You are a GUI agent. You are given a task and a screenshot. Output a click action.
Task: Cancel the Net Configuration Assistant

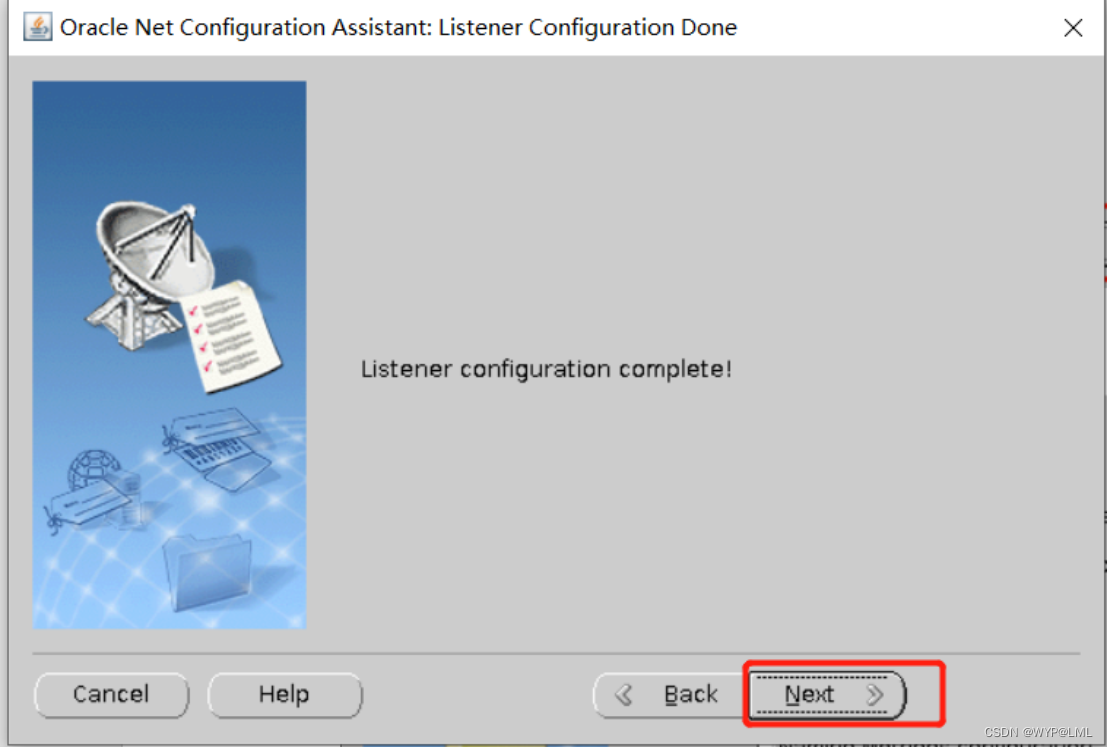click(x=112, y=695)
